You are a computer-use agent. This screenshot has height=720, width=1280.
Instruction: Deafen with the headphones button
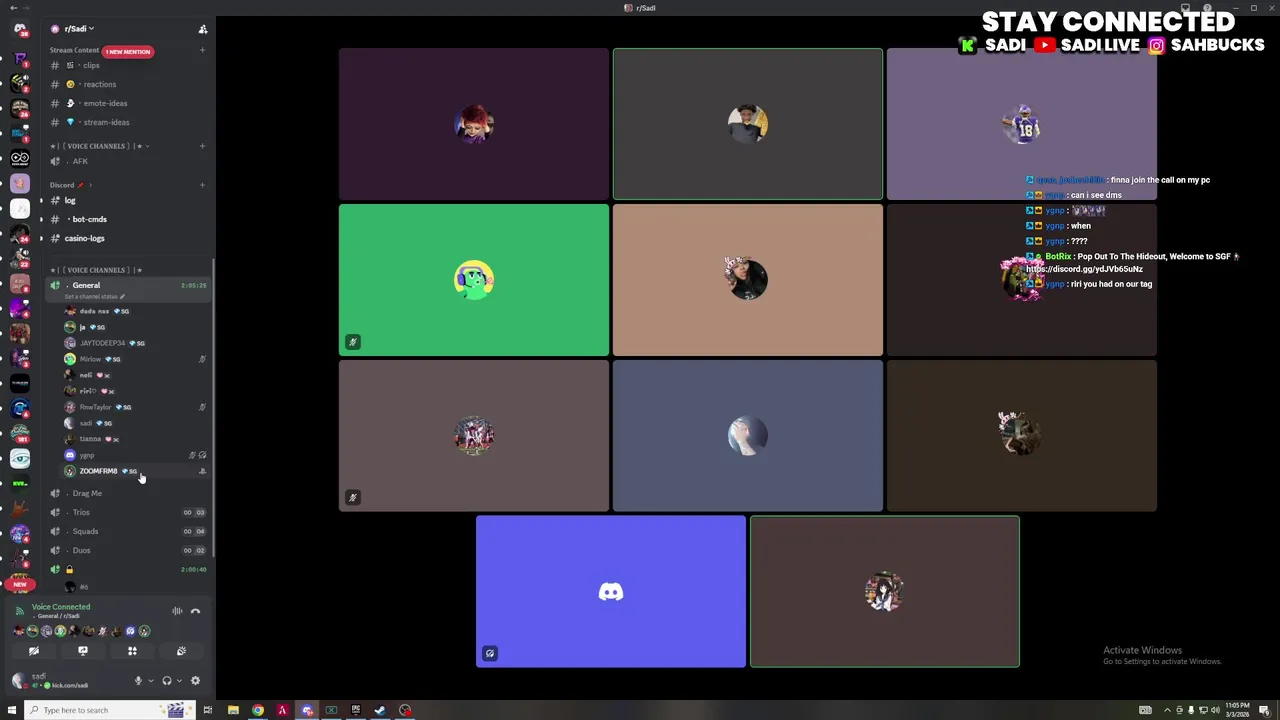pos(167,681)
